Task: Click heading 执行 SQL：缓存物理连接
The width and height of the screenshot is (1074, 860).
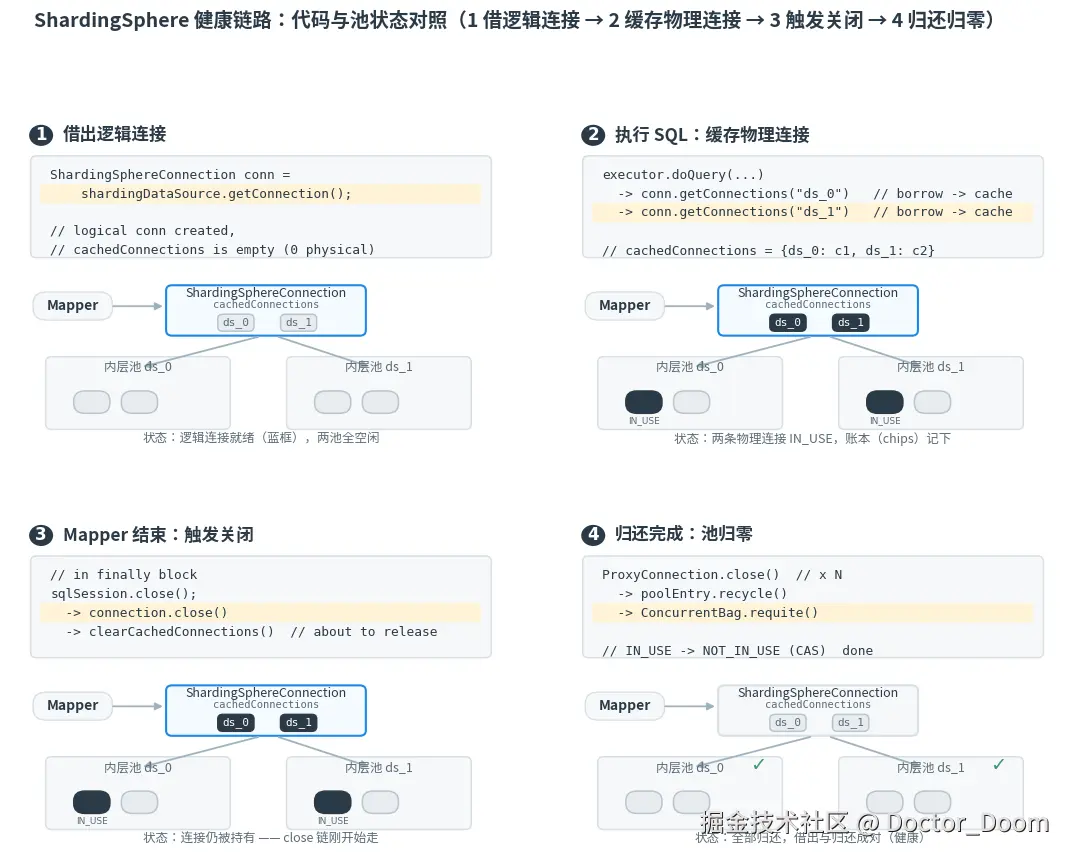Action: 712,134
